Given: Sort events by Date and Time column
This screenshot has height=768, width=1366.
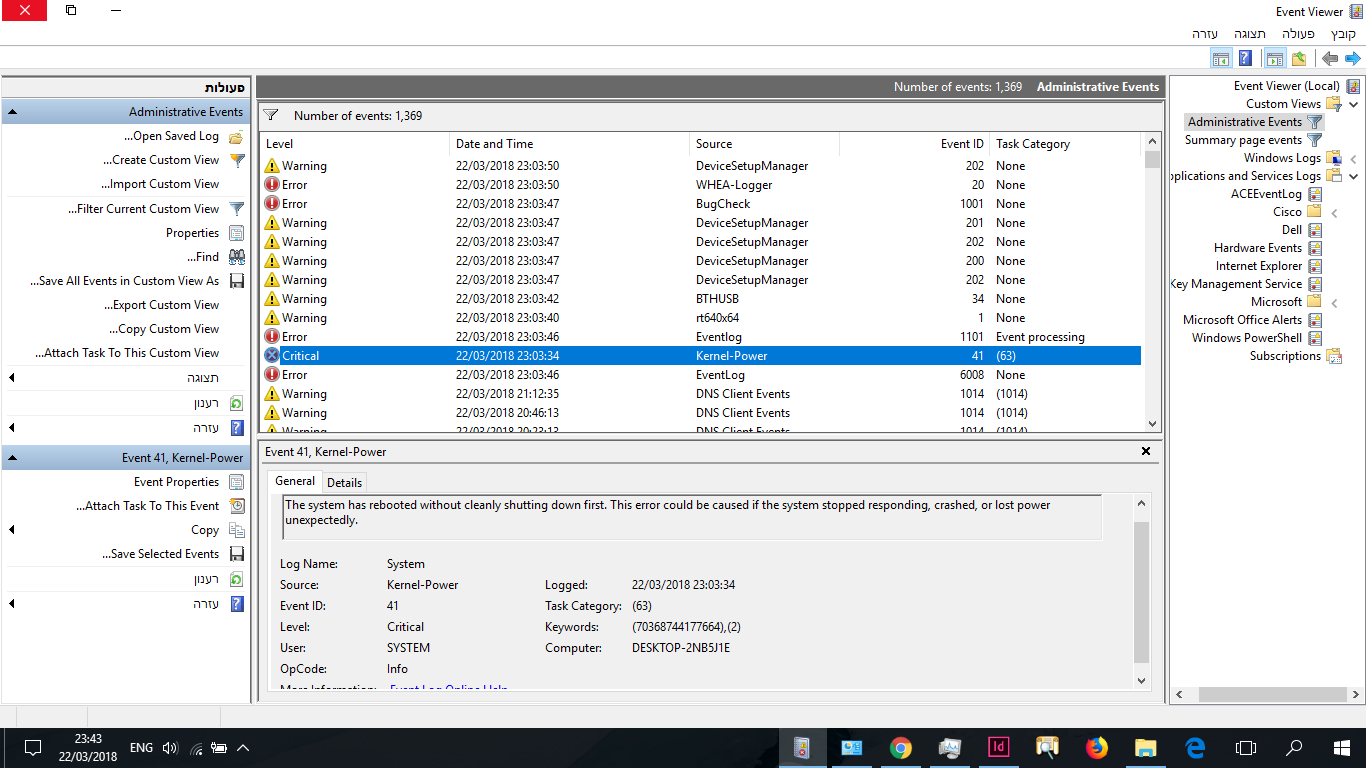Looking at the screenshot, I should tap(569, 144).
